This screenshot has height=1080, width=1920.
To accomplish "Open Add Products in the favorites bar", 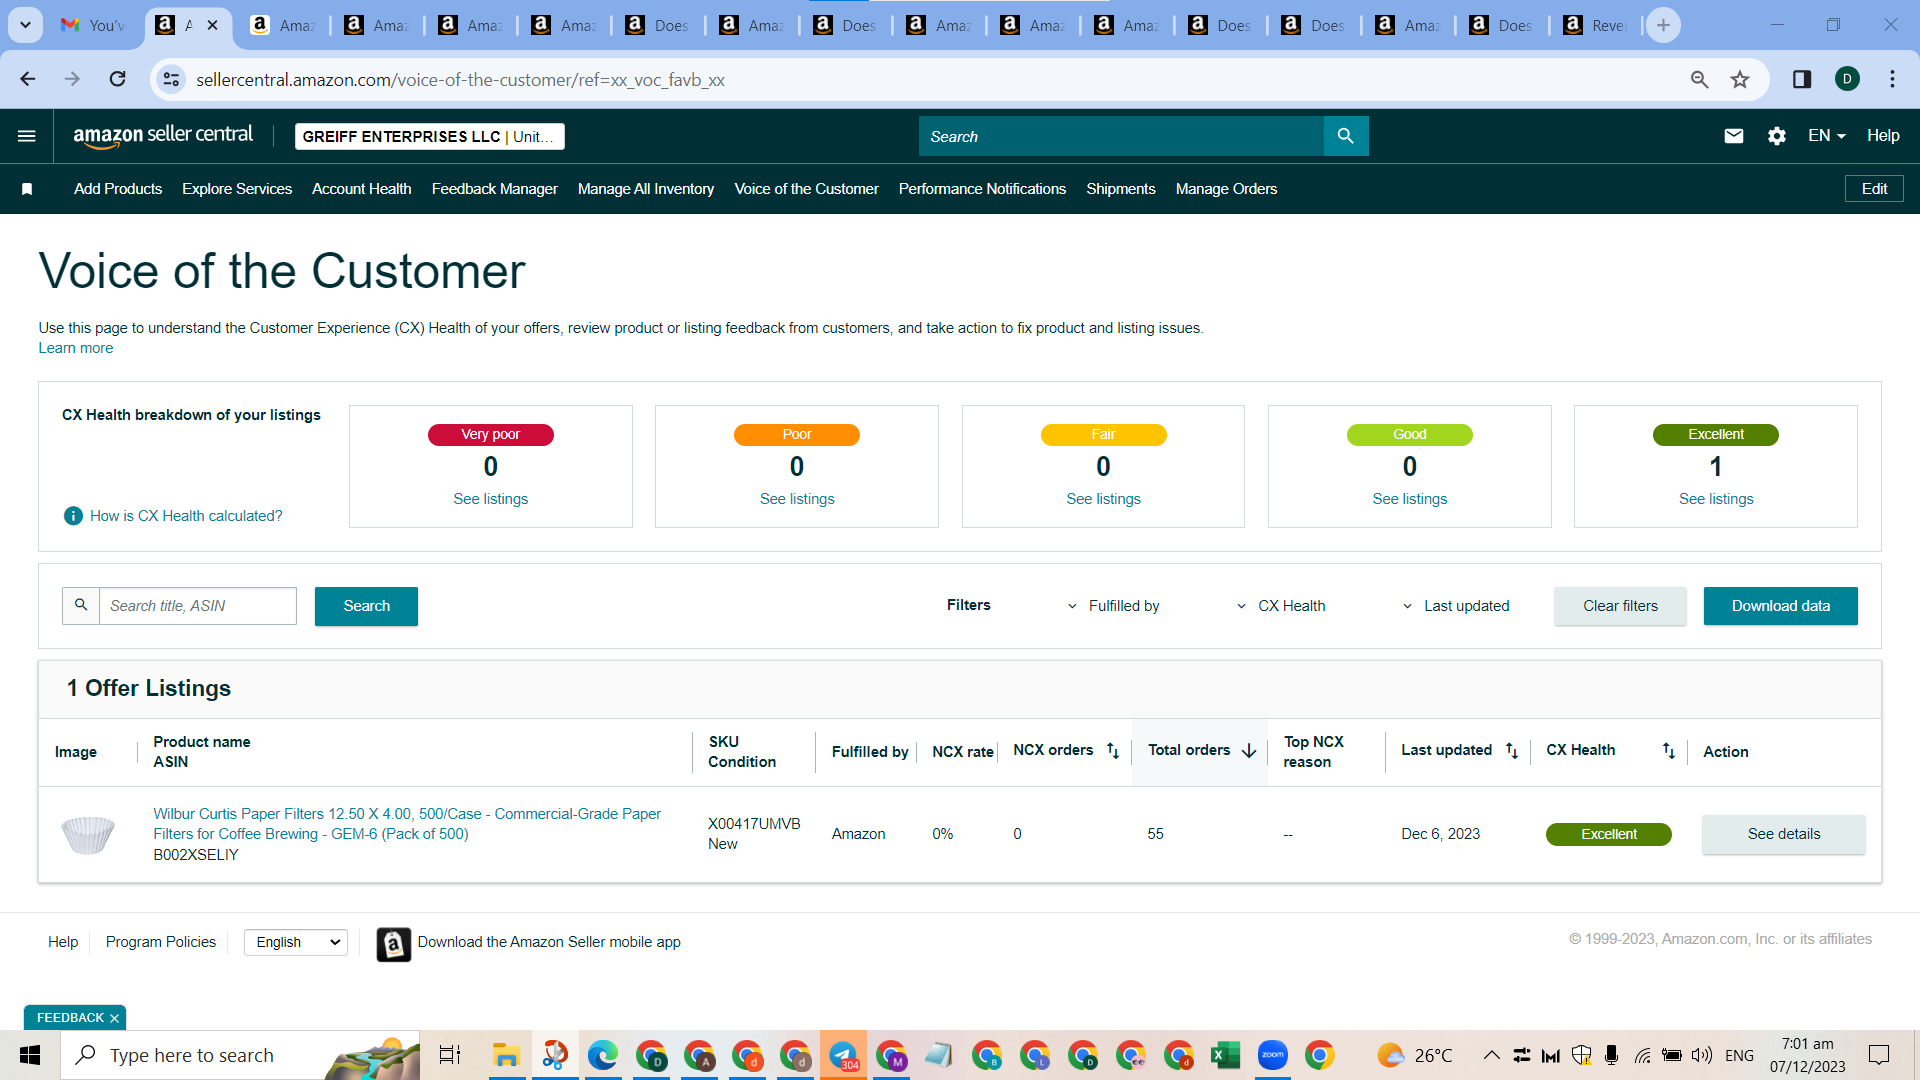I will point(118,189).
